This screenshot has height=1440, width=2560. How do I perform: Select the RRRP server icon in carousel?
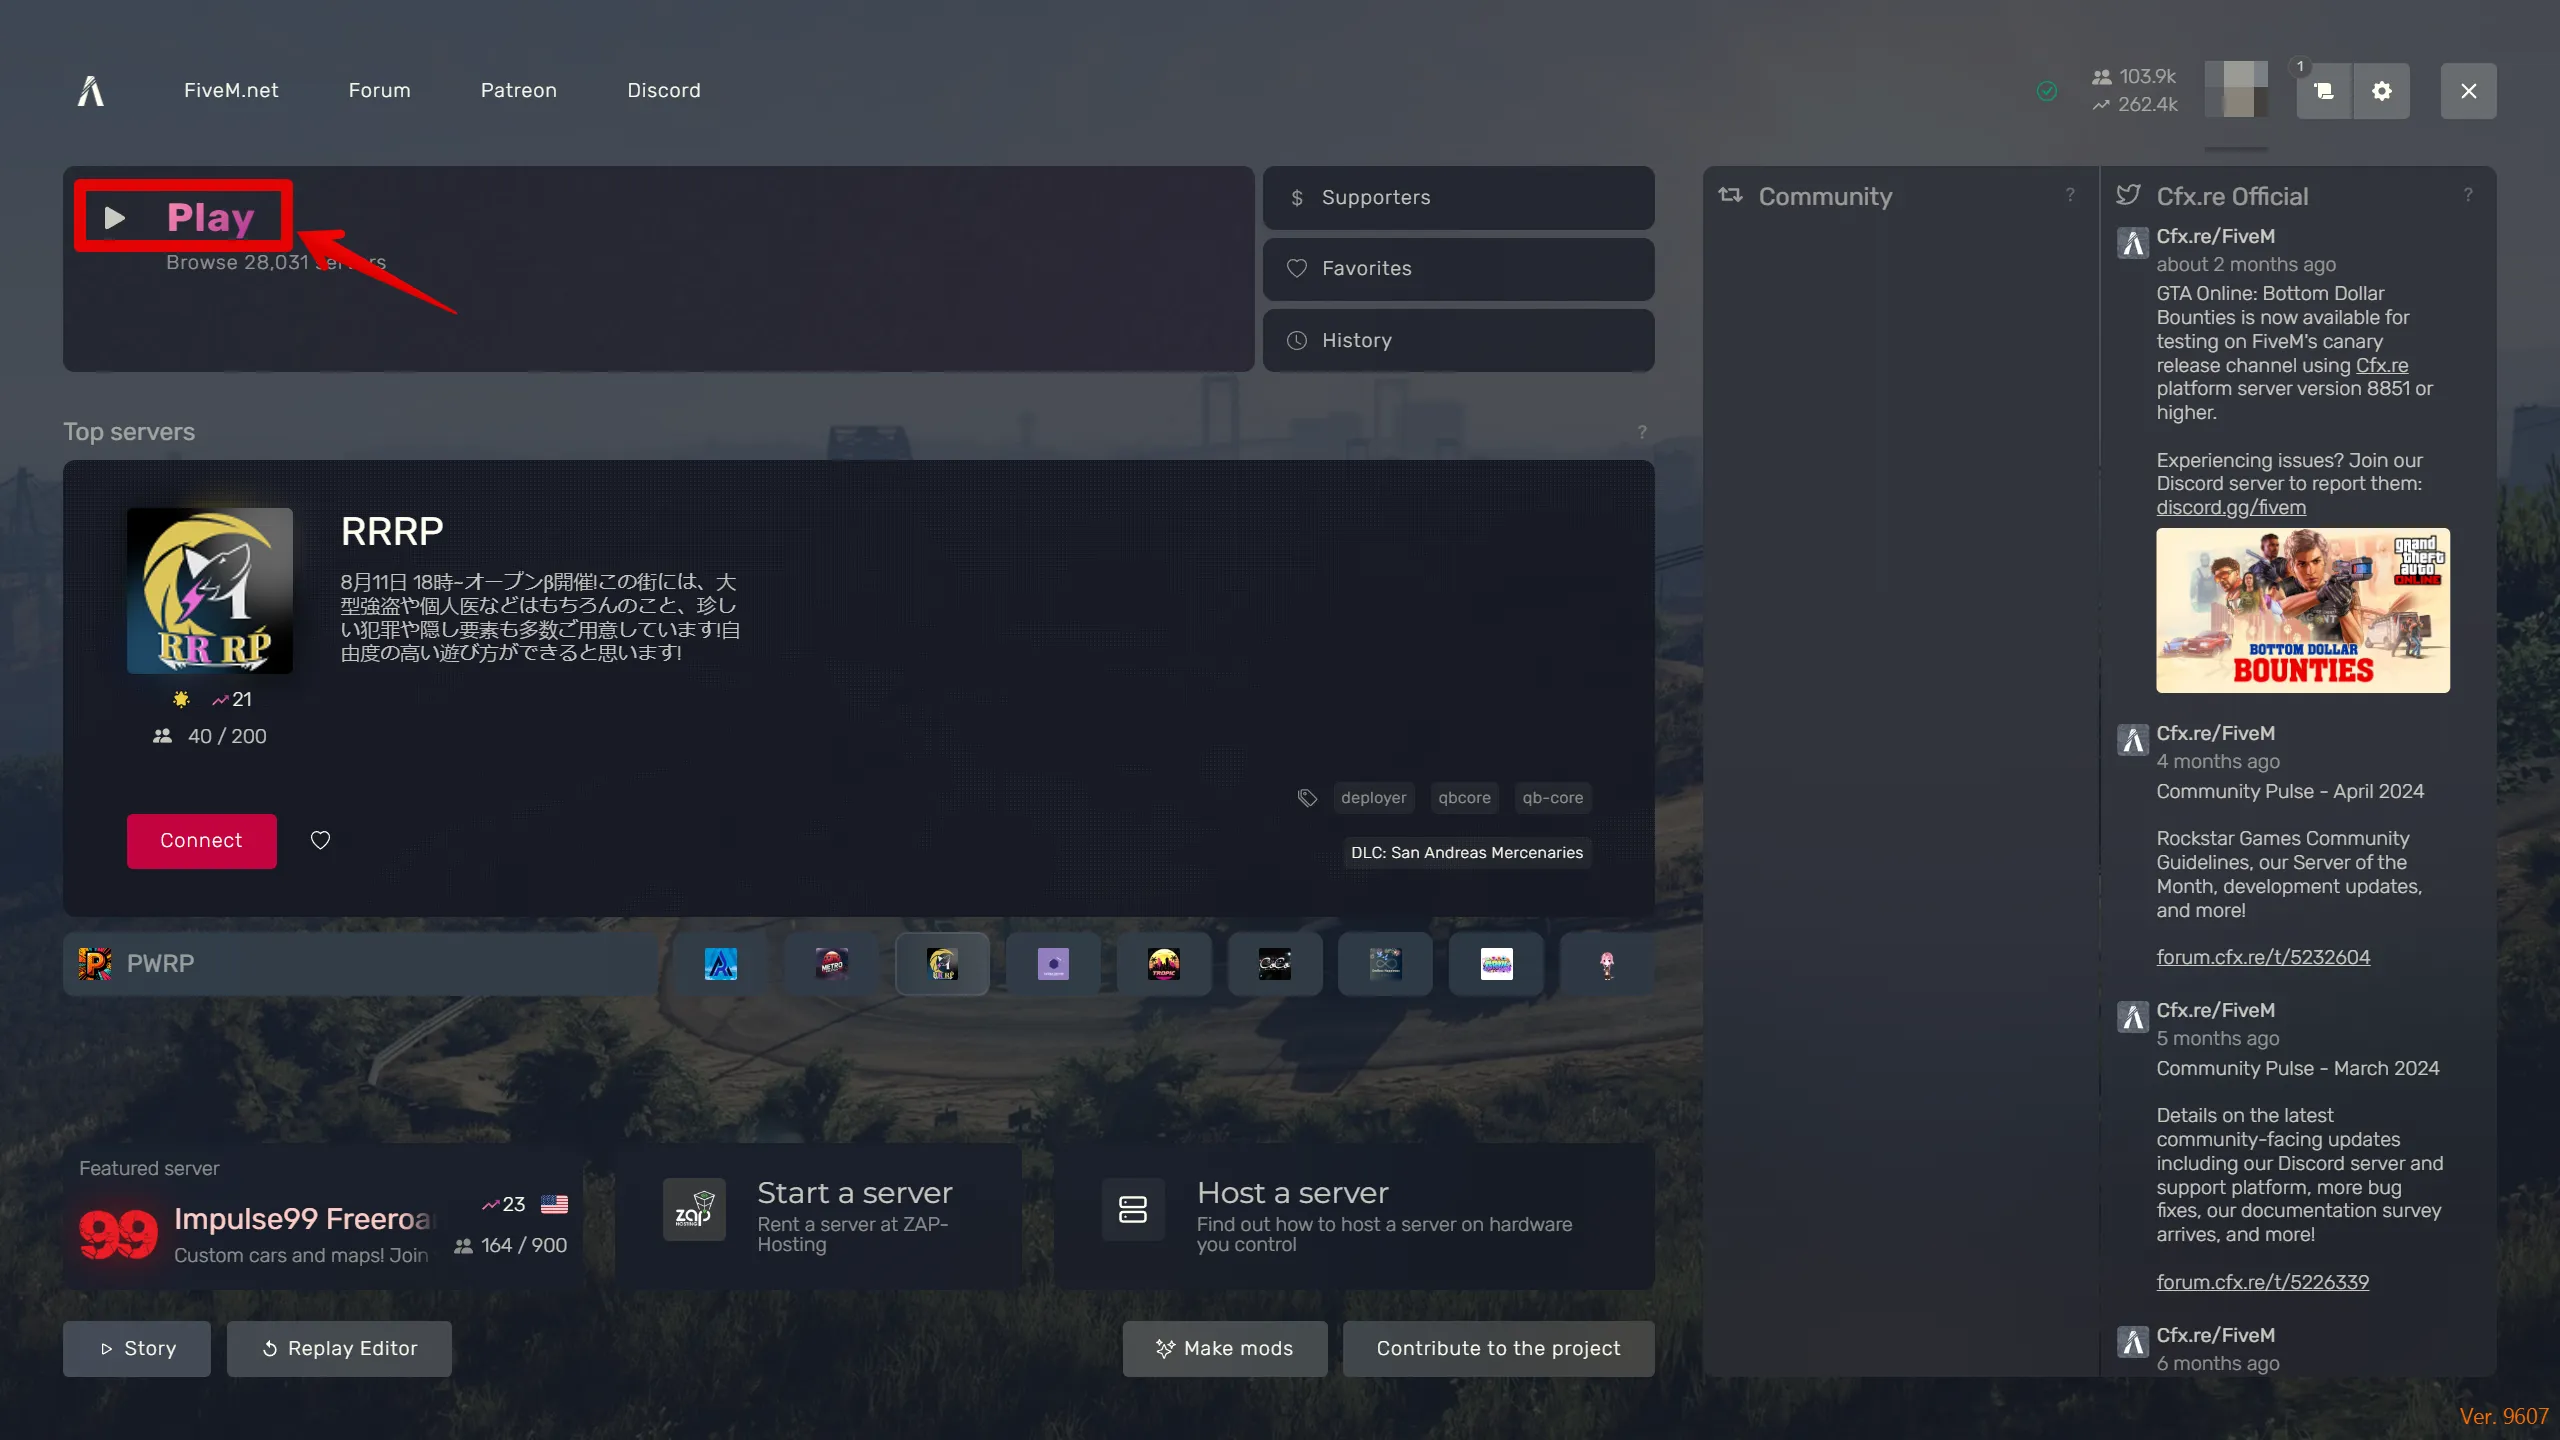[942, 964]
